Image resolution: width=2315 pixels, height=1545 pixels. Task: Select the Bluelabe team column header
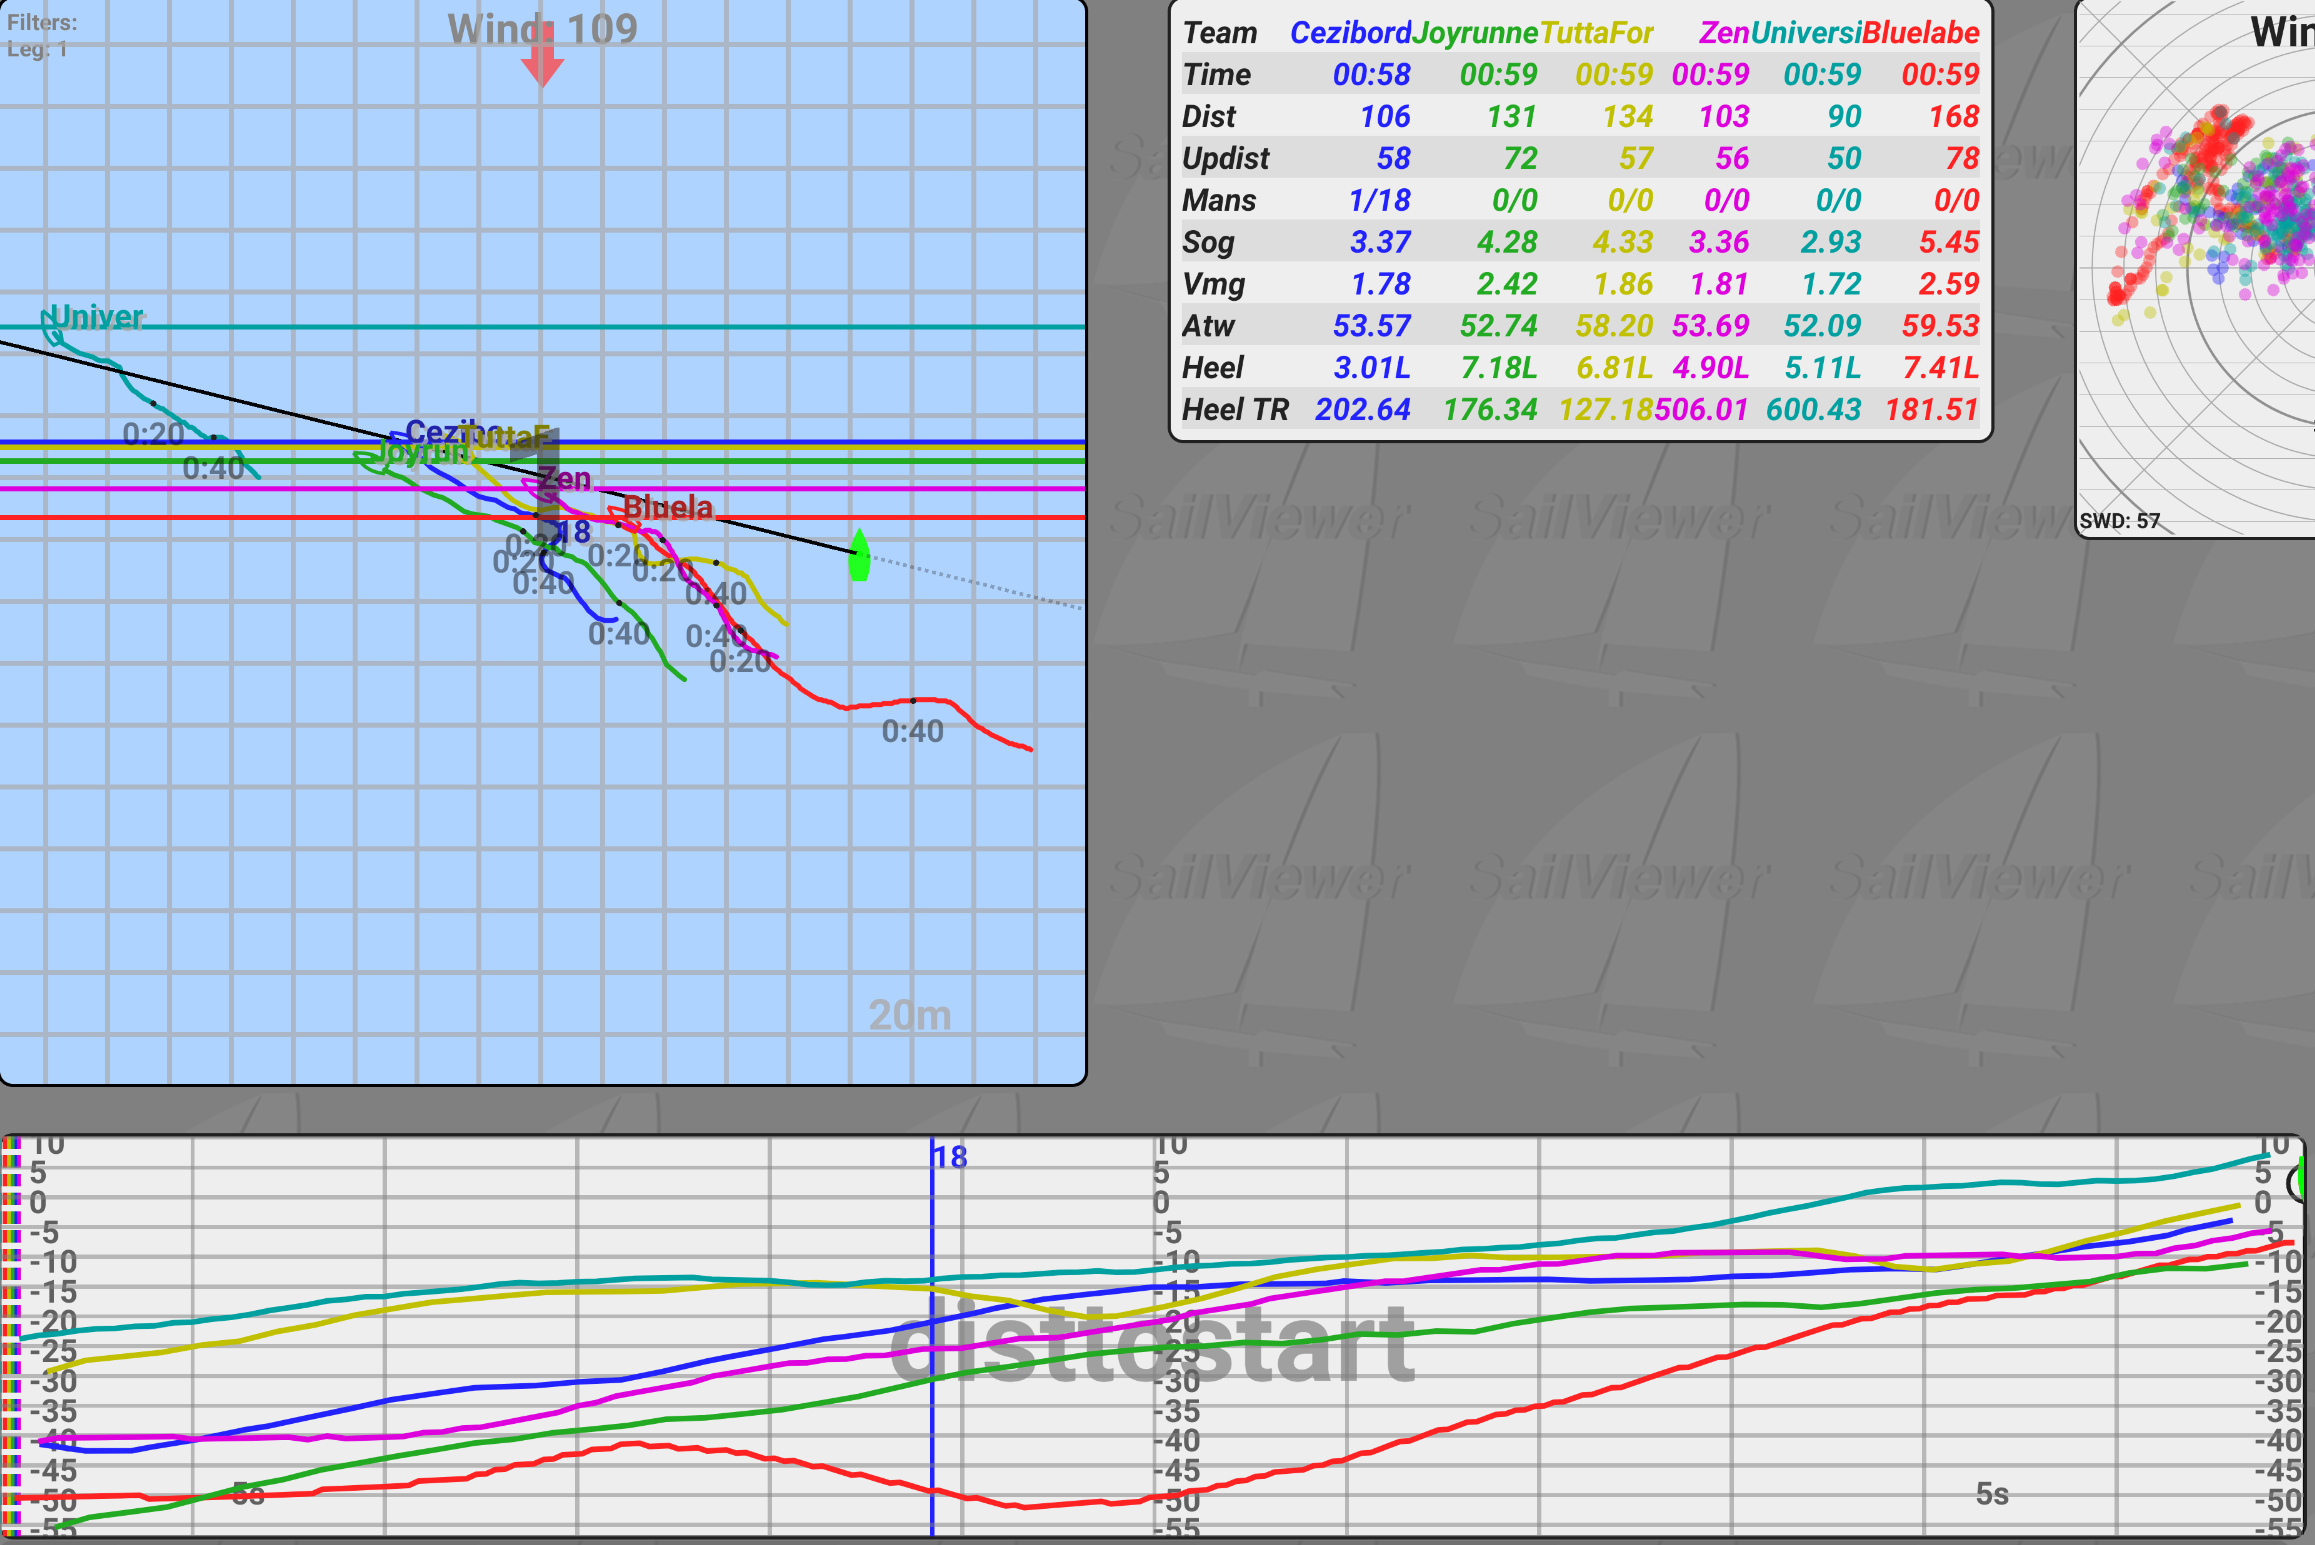tap(1921, 32)
